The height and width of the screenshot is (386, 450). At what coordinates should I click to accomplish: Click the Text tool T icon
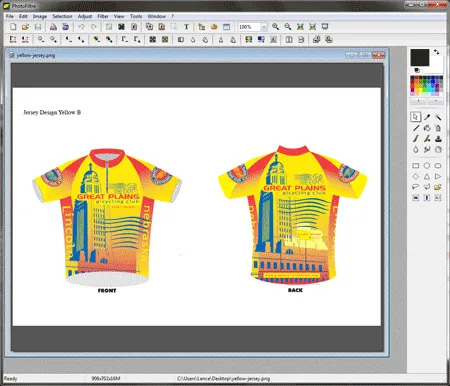coord(186,27)
